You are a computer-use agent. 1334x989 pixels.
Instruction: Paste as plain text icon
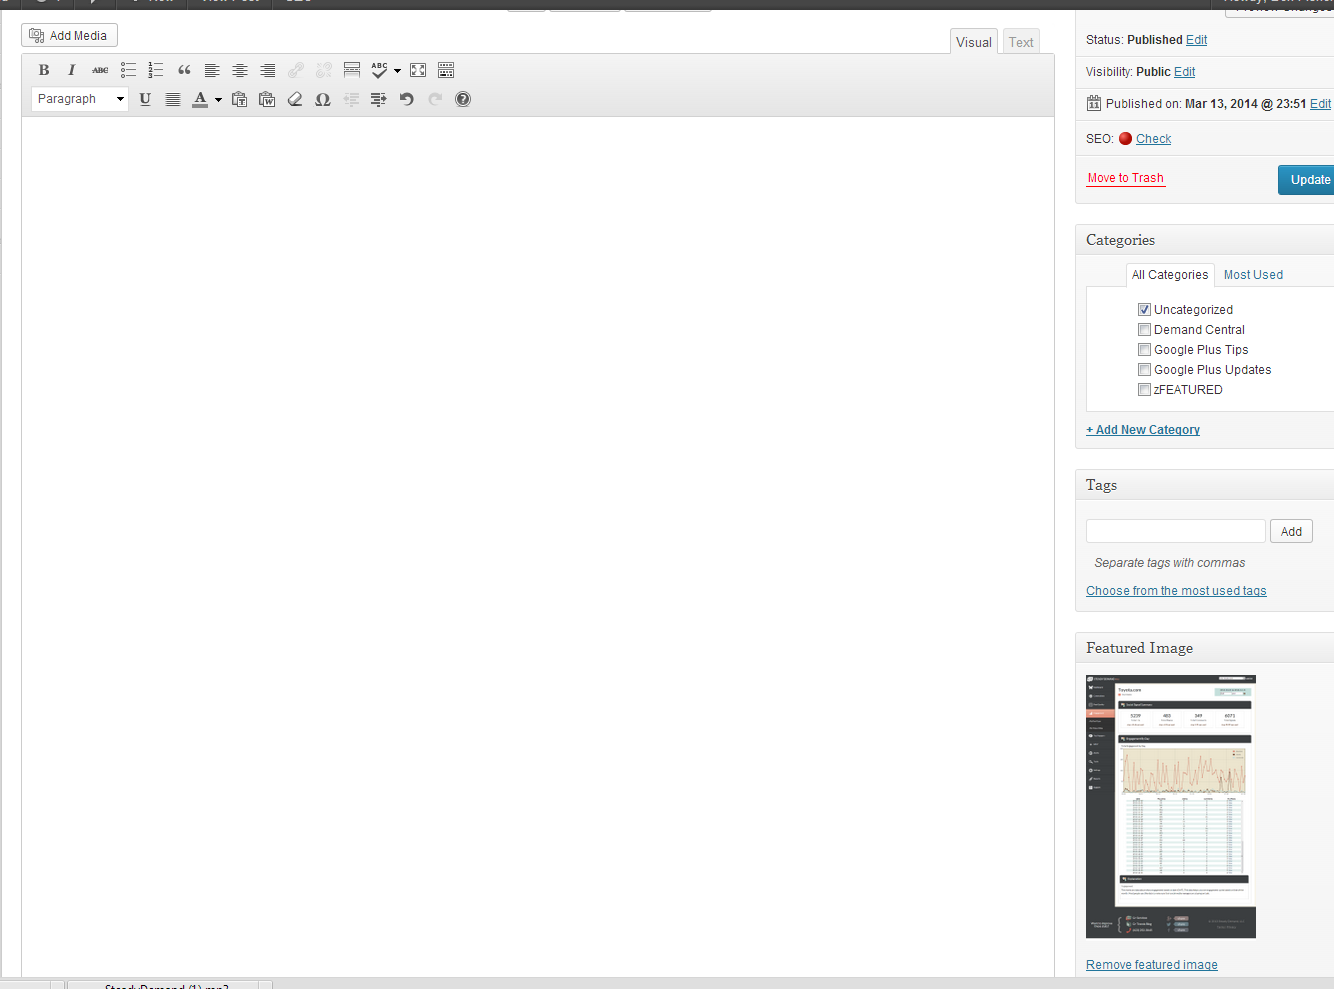point(239,99)
